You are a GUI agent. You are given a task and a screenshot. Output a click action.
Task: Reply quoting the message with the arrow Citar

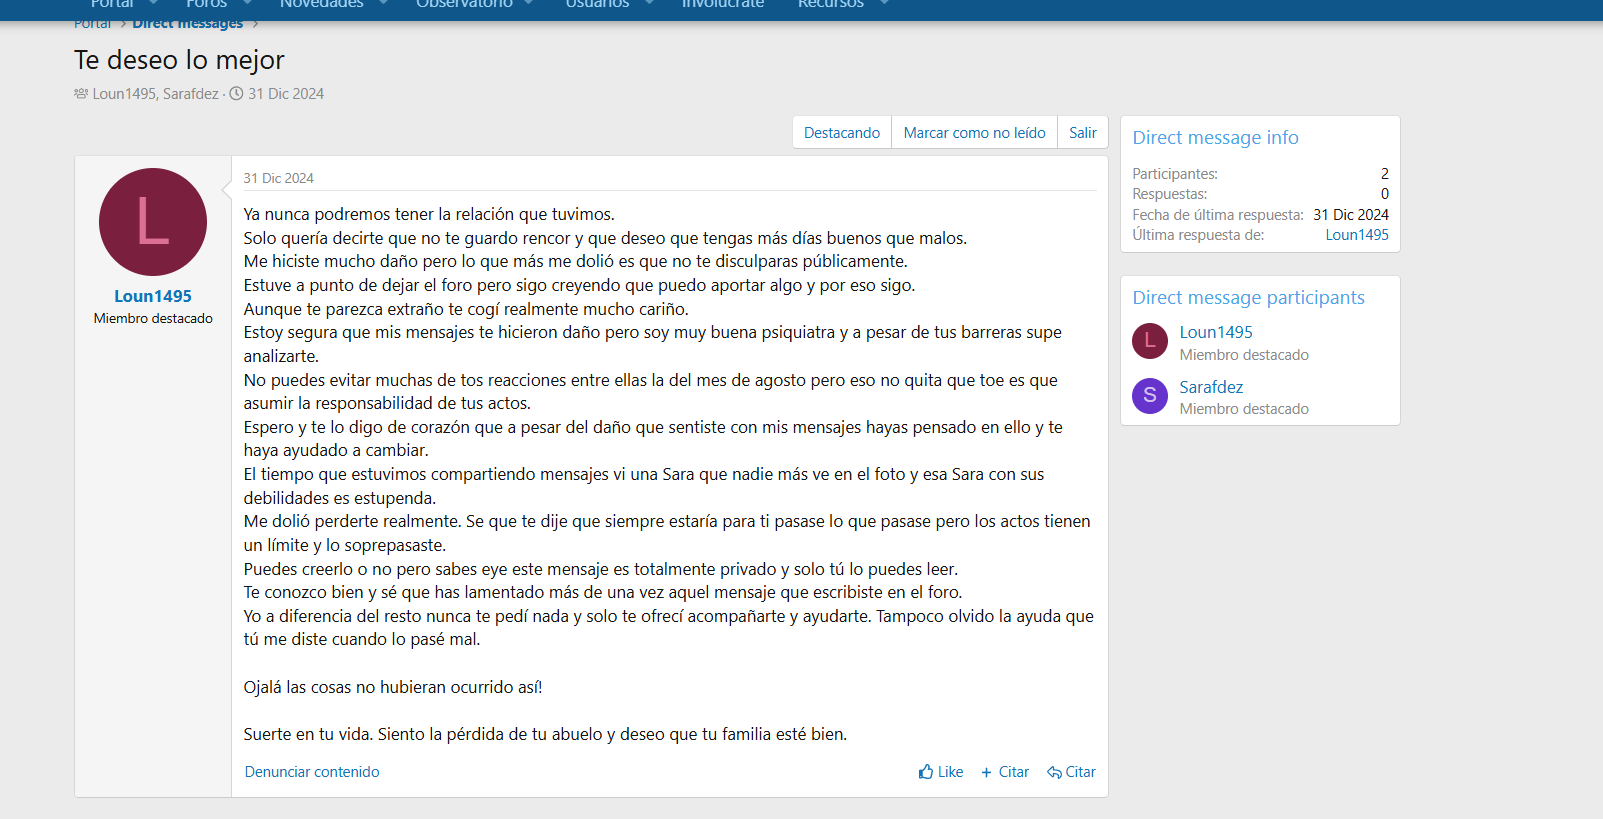pos(1071,772)
